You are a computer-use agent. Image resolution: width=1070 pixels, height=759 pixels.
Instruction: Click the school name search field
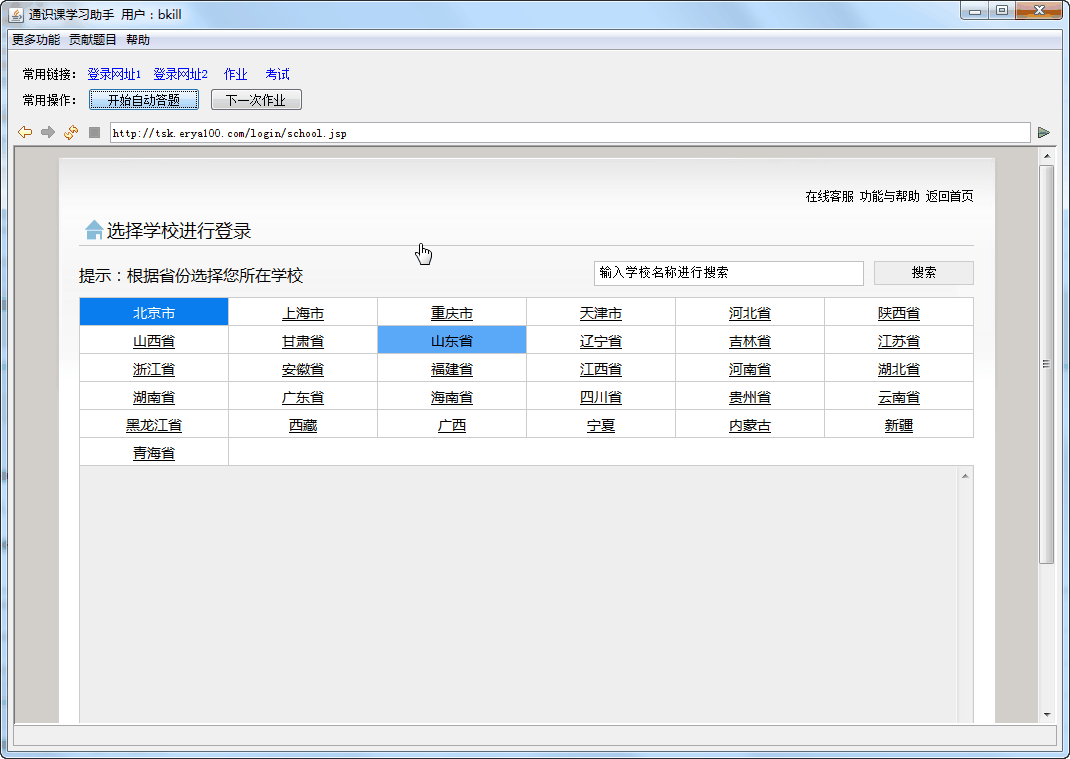(728, 273)
